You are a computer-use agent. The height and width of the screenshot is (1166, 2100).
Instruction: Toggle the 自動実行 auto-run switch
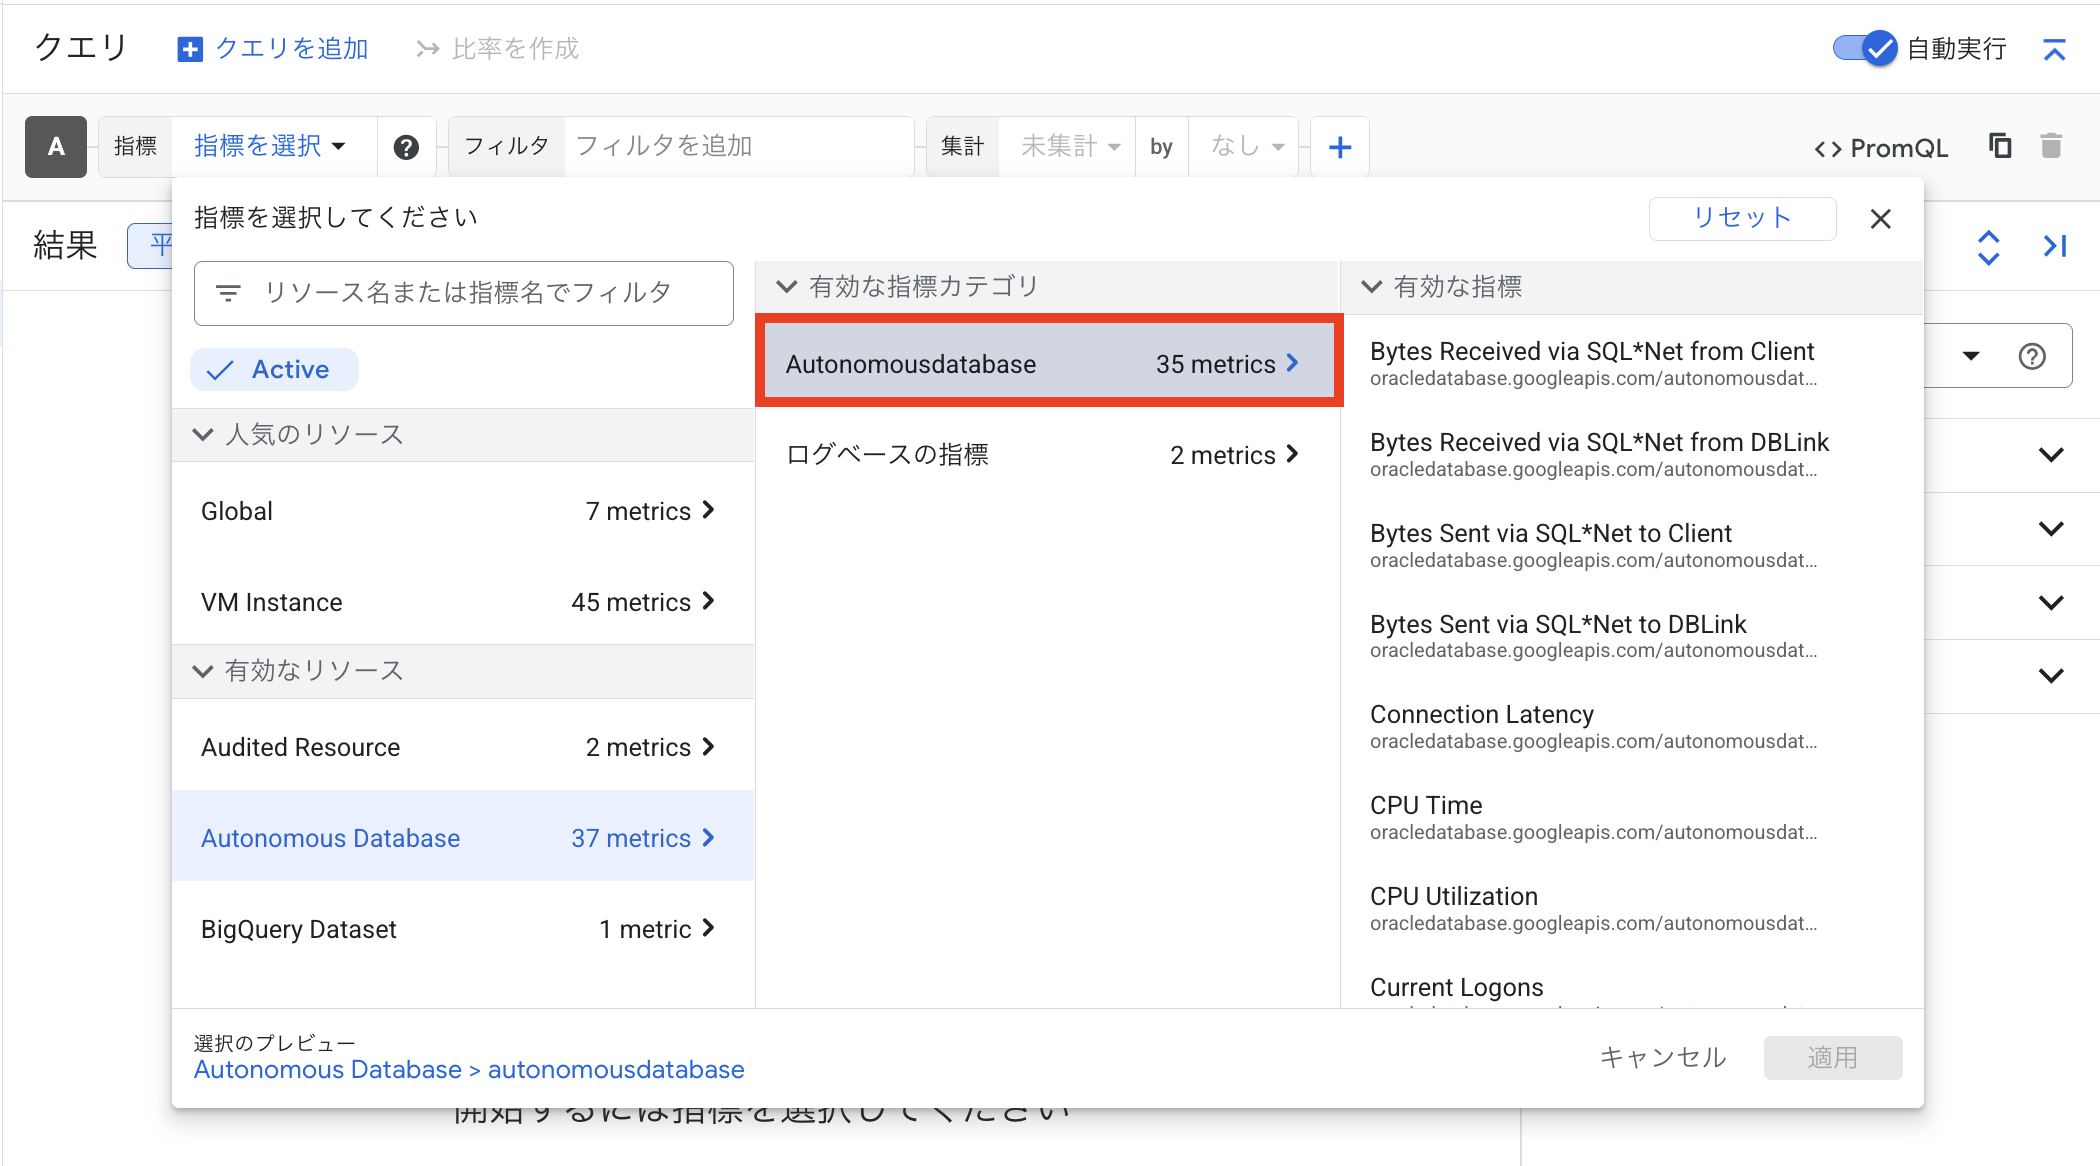point(1864,48)
